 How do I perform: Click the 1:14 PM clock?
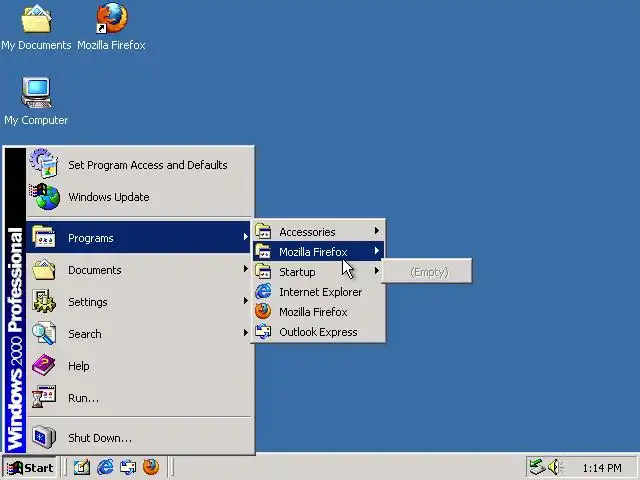602,468
